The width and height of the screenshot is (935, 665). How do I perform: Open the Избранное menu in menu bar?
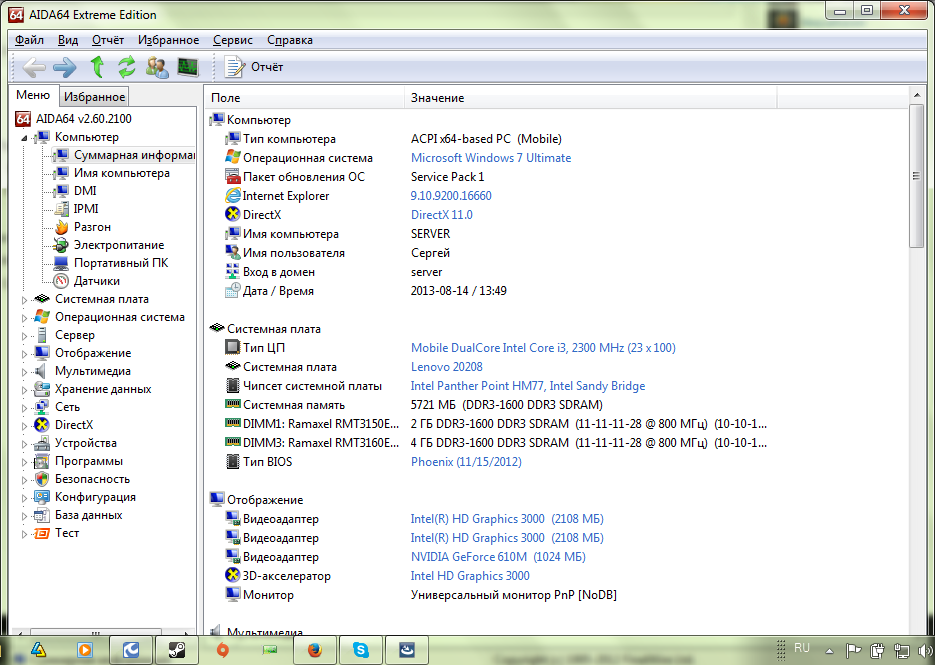169,40
